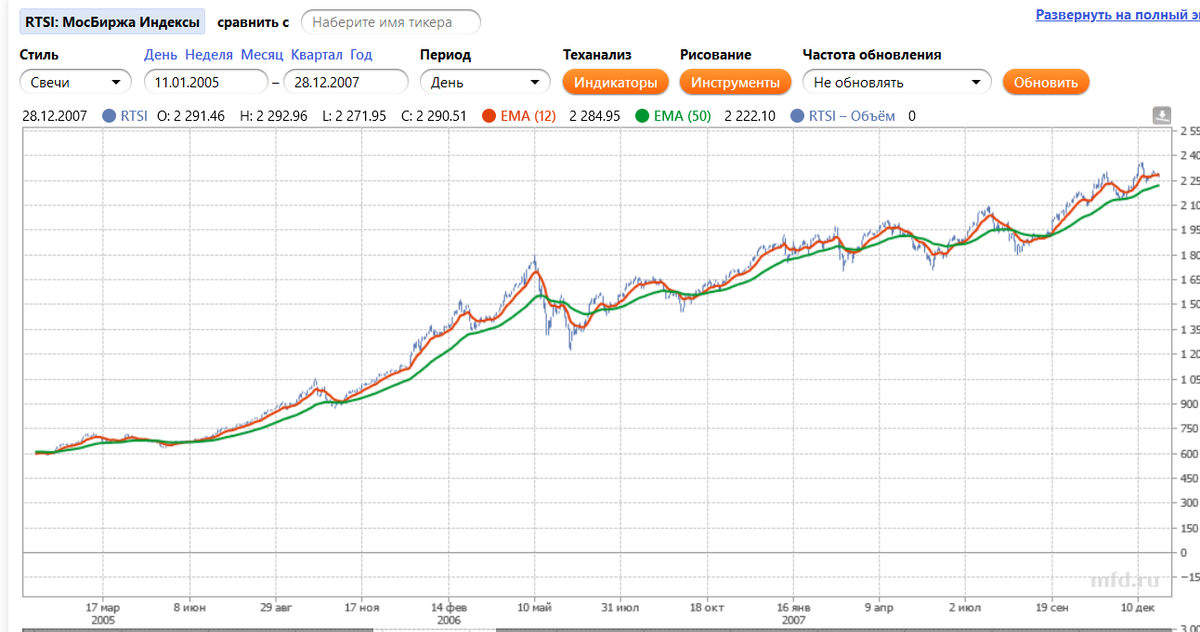Open the Стиль dropdown showing Свечи
This screenshot has width=1200, height=632.
pyautogui.click(x=76, y=82)
